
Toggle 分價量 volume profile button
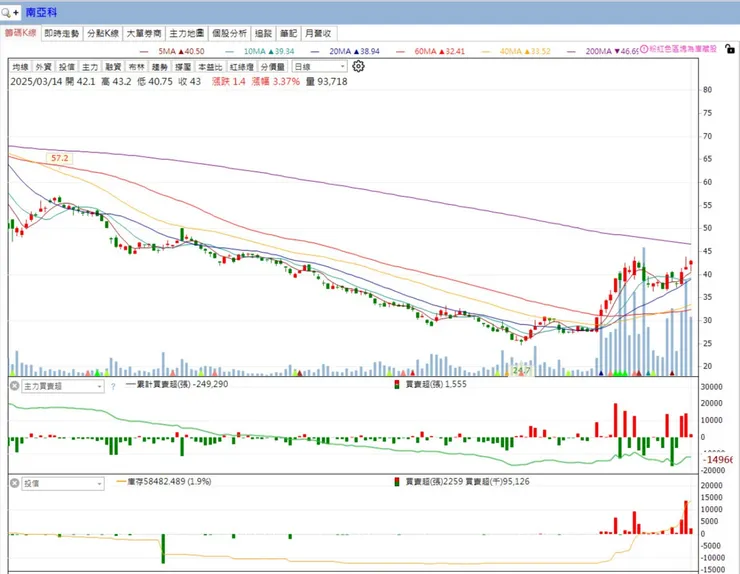coord(273,67)
